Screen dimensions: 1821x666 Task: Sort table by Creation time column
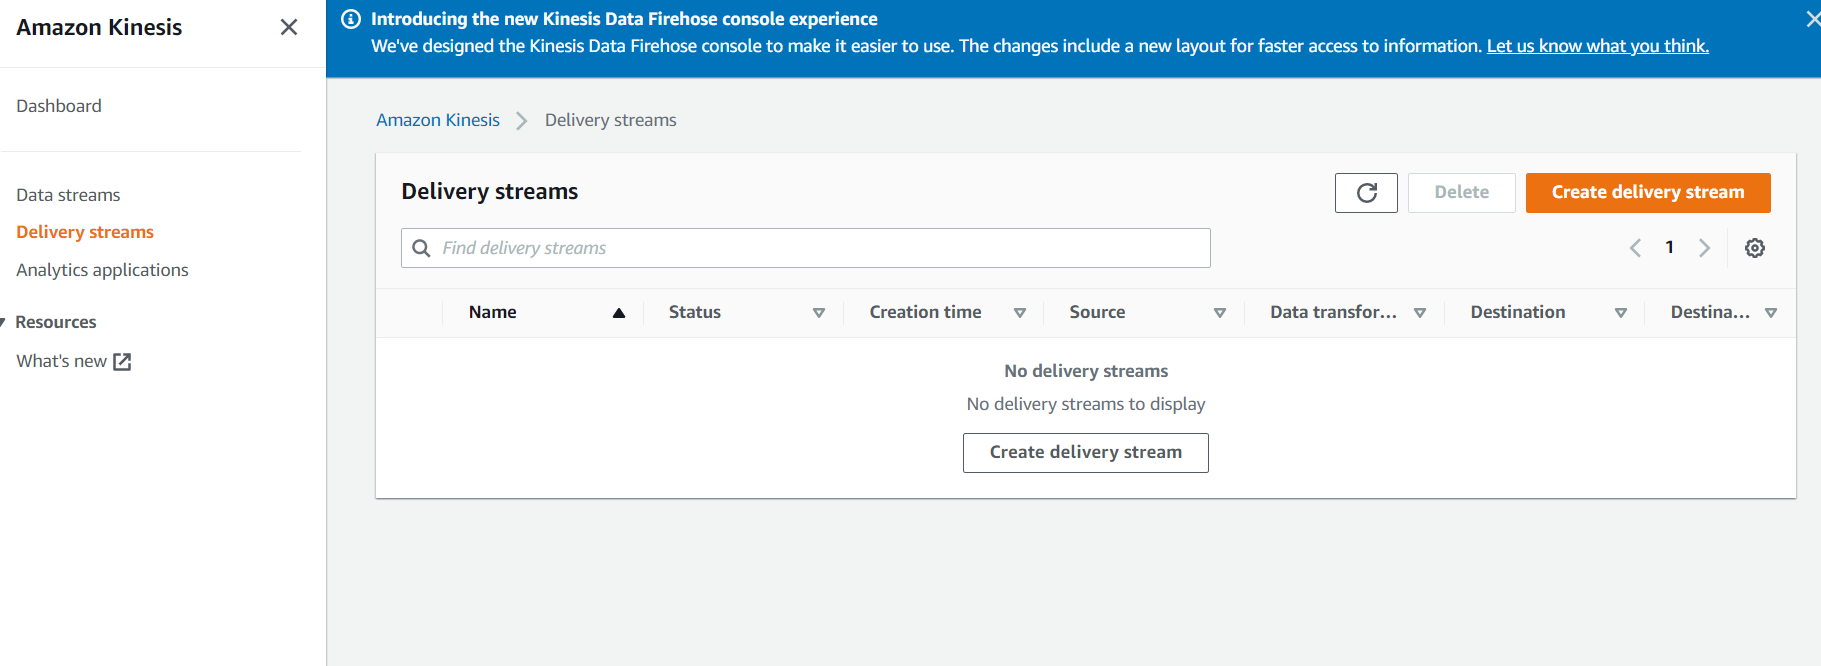[1020, 313]
